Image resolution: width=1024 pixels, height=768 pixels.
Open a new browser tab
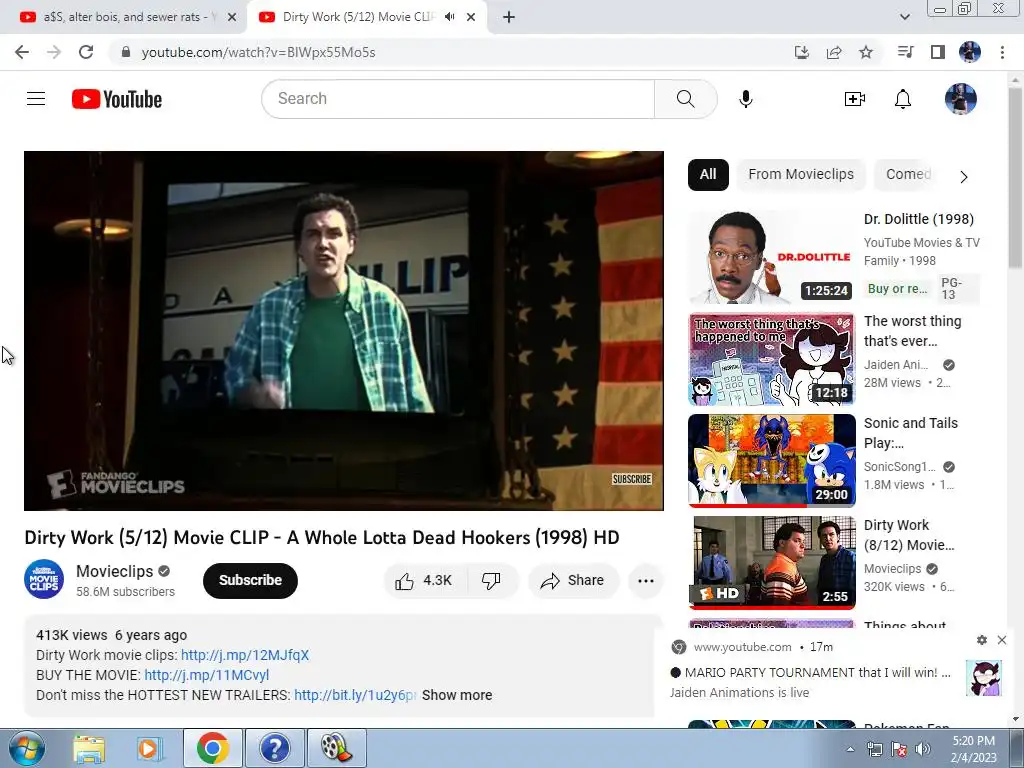pos(509,17)
